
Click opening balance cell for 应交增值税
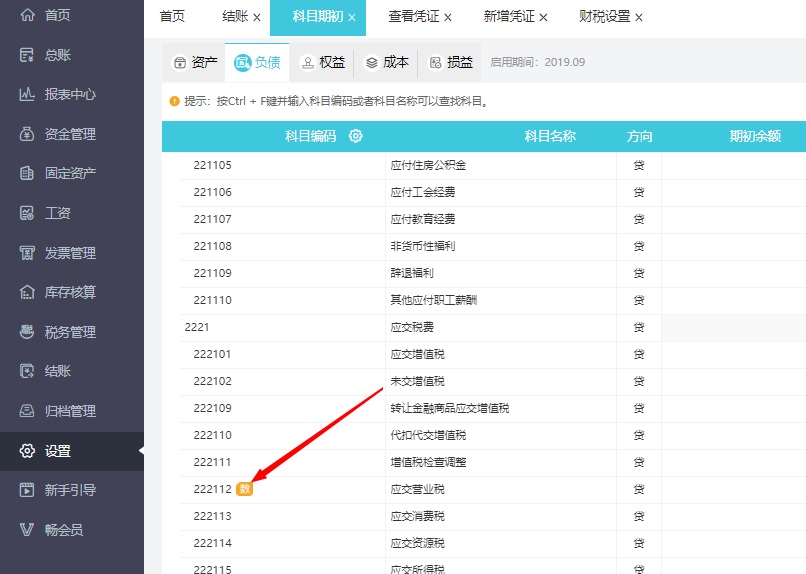(x=734, y=355)
